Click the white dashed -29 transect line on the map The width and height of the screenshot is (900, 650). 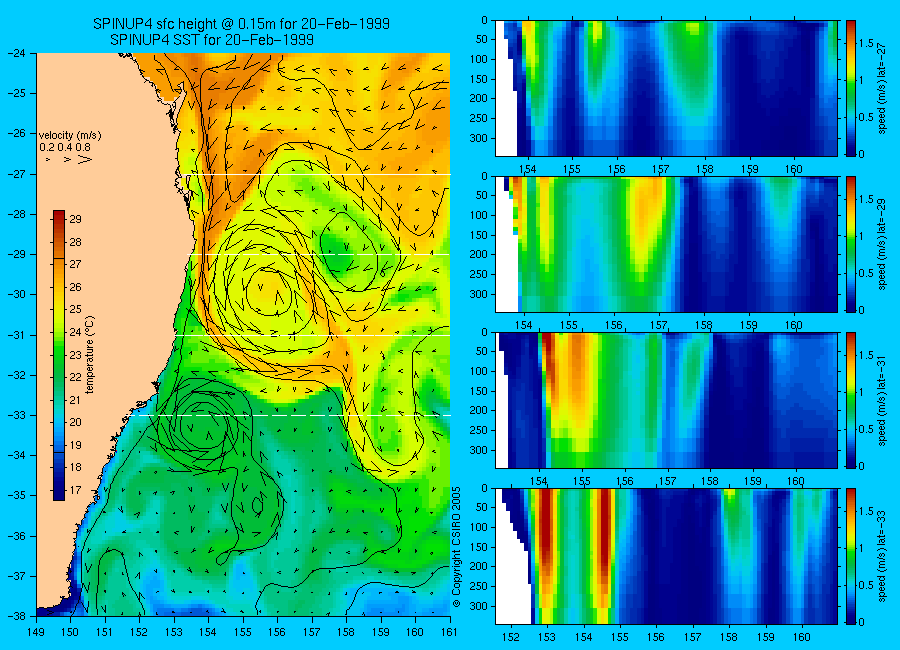[x=319, y=254]
